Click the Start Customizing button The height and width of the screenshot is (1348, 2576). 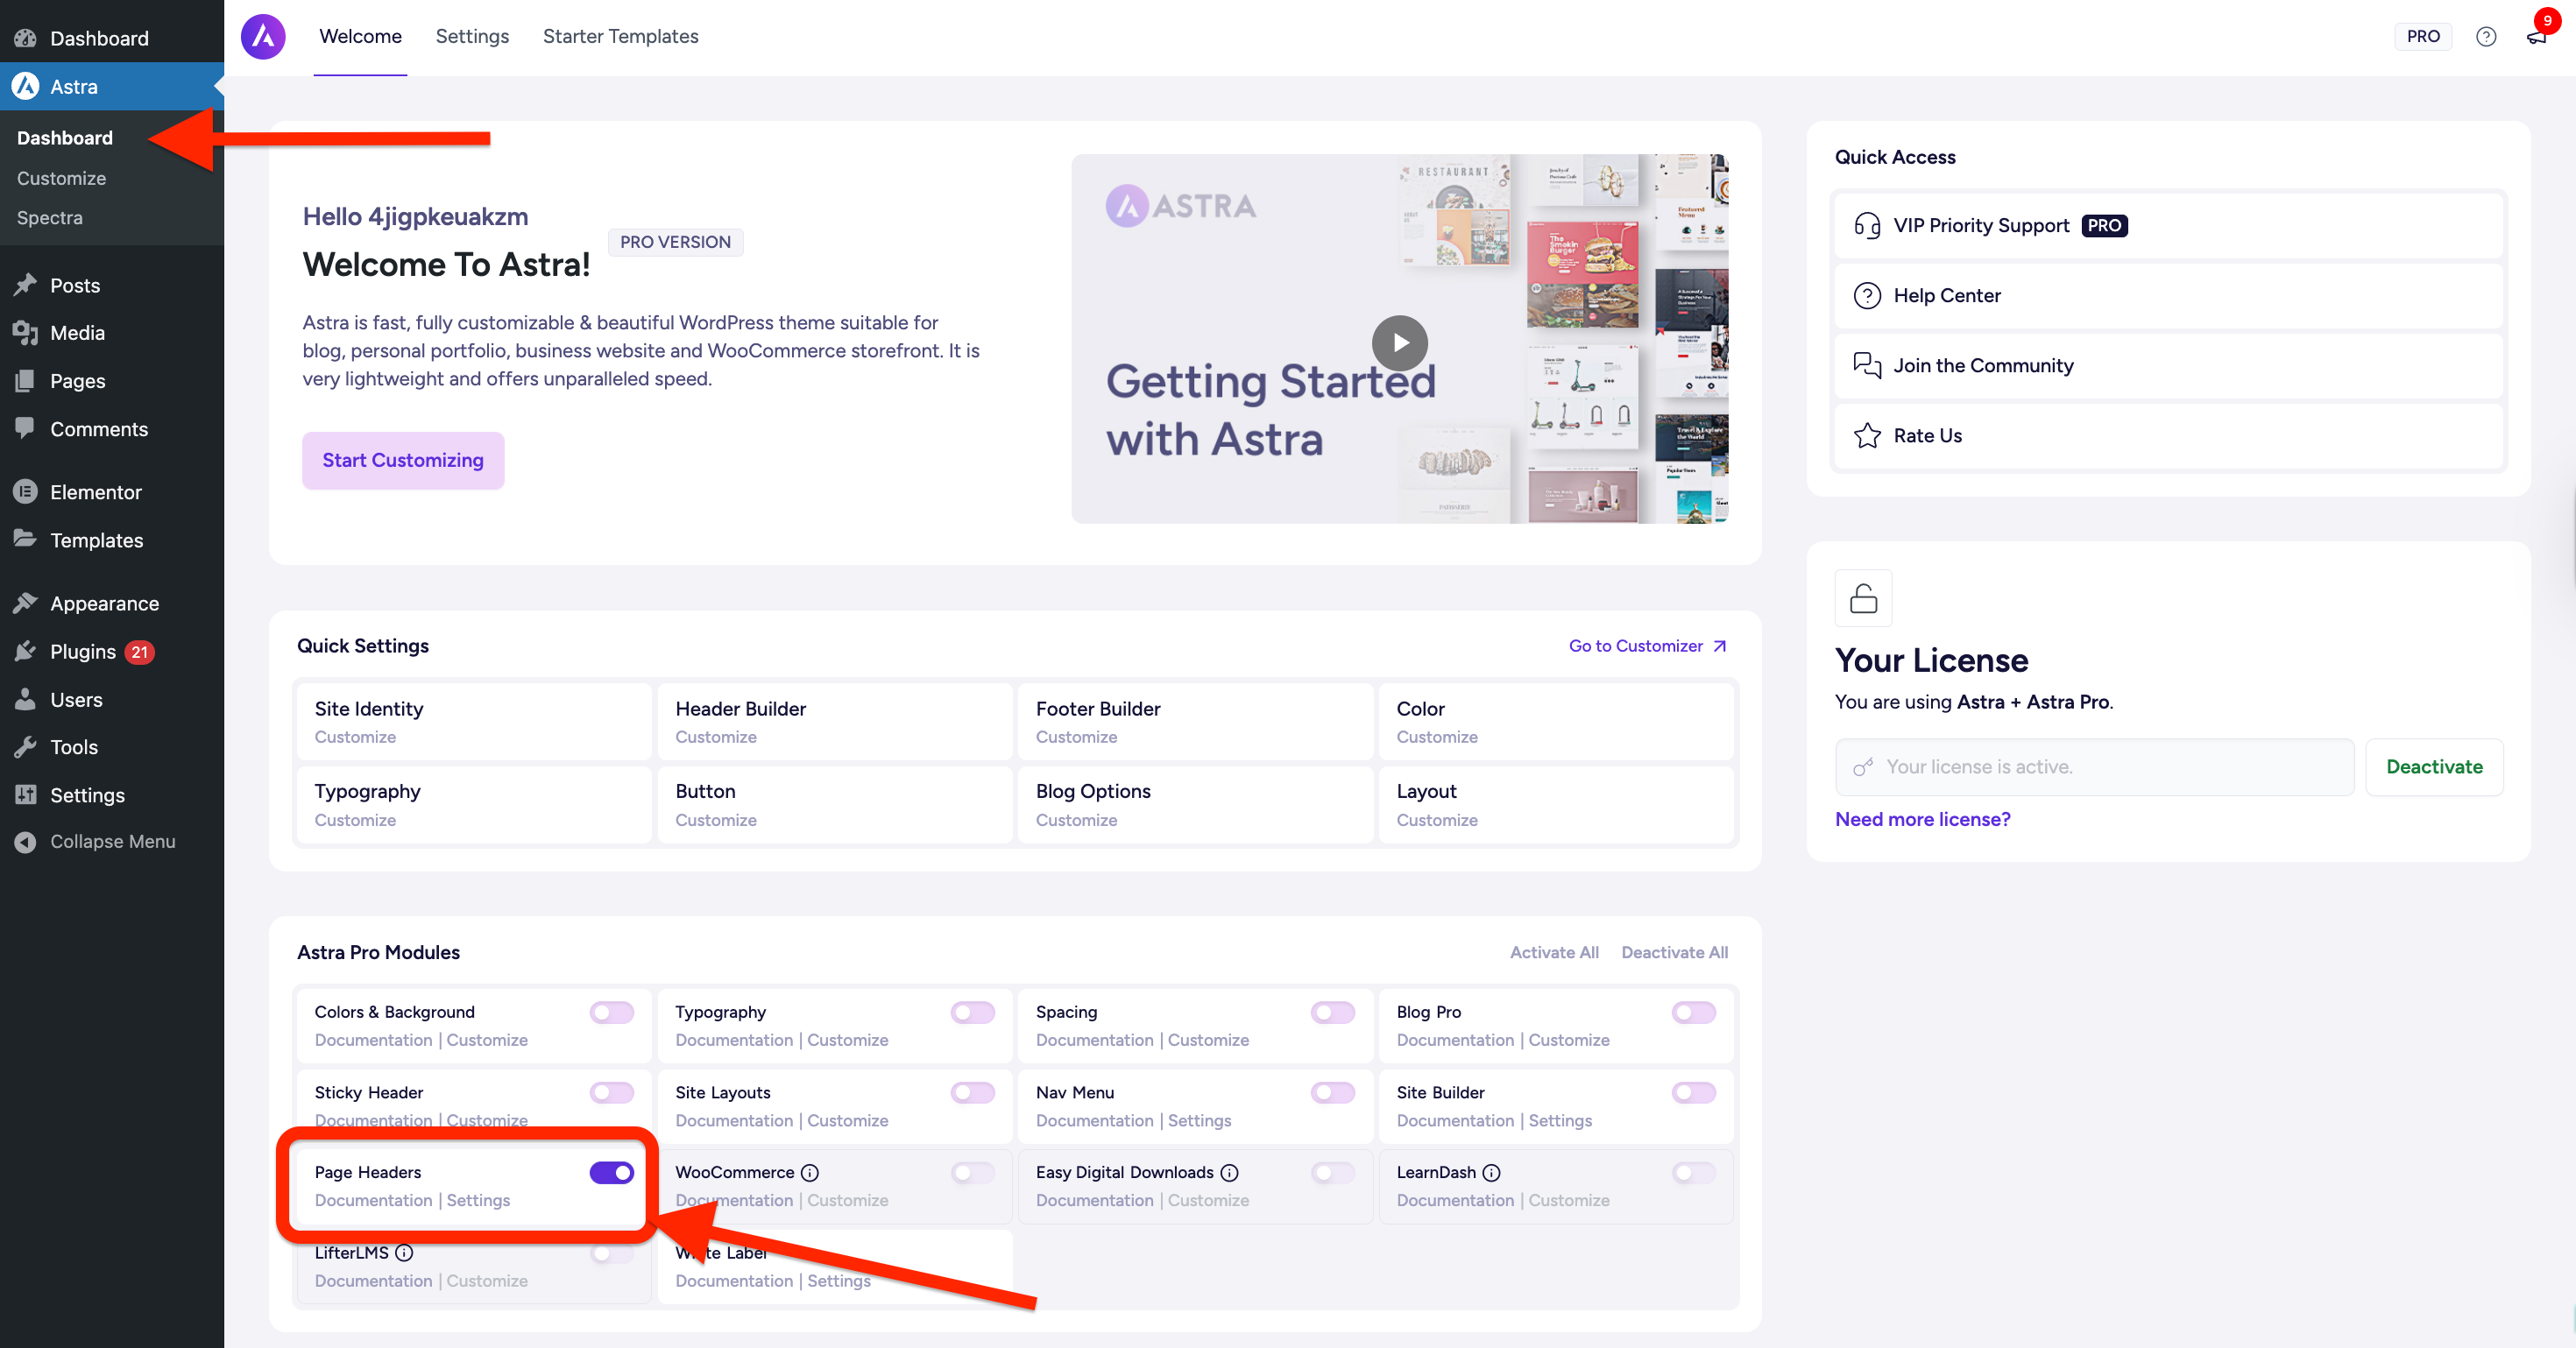[402, 460]
